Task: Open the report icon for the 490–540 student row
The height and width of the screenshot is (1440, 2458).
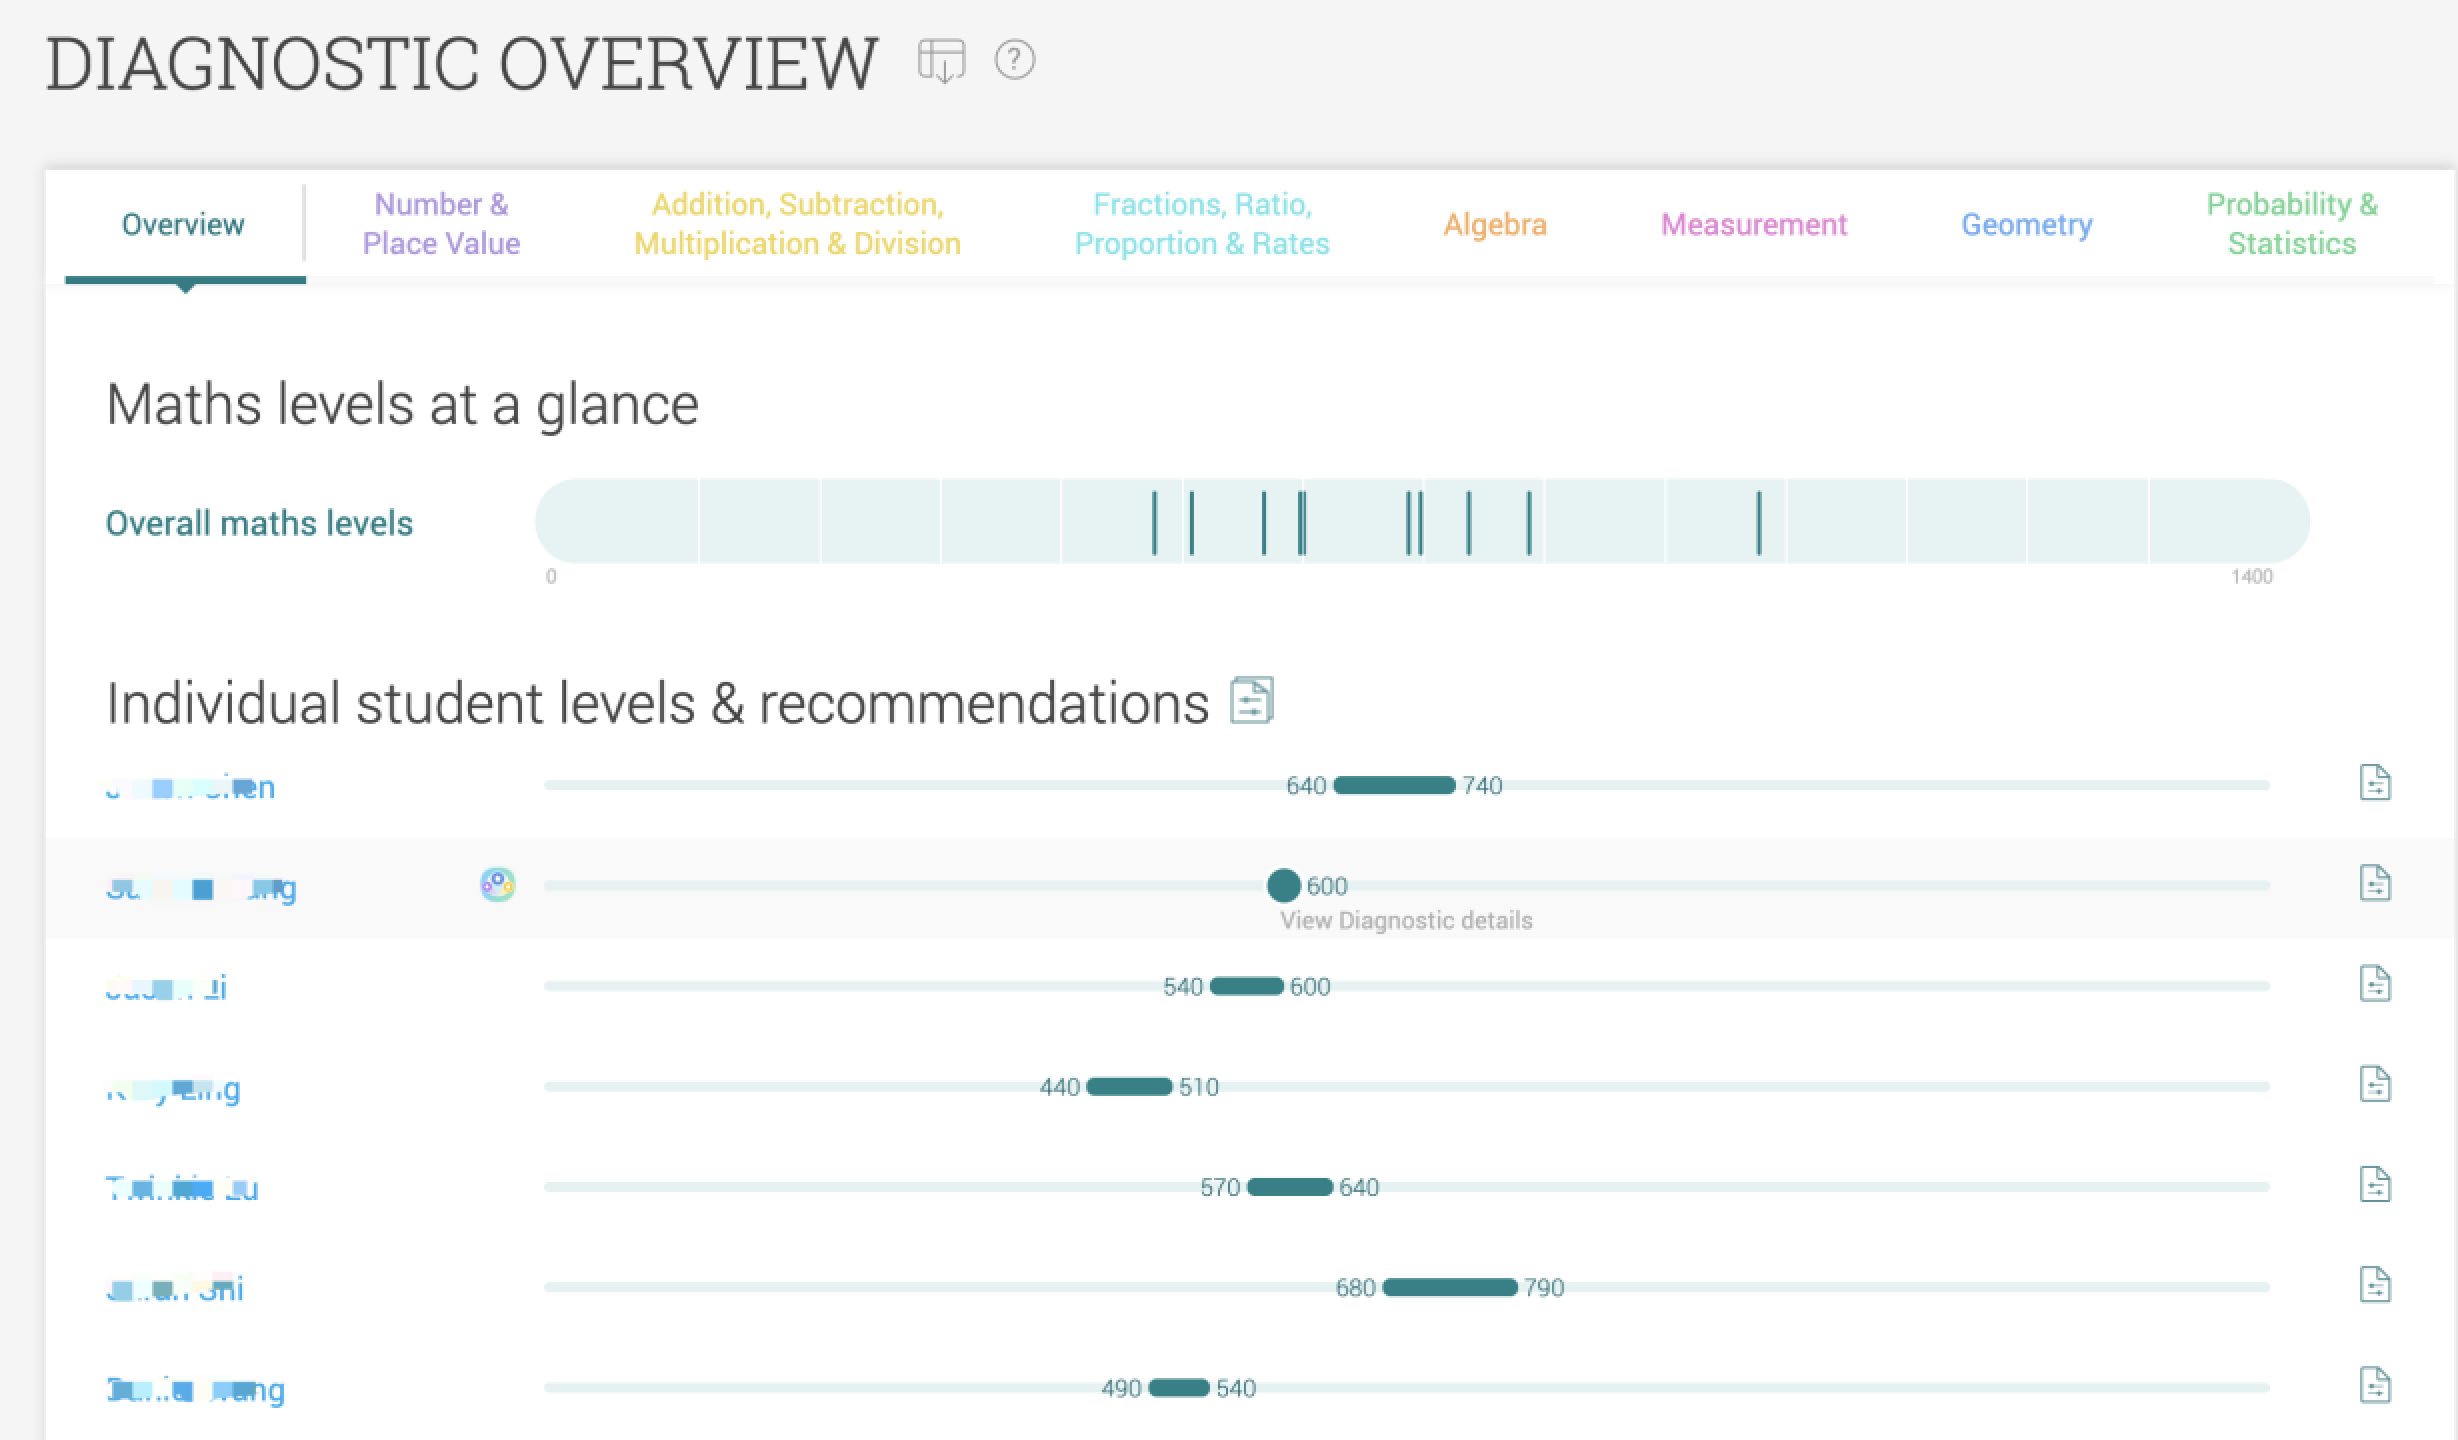Action: 2374,1386
